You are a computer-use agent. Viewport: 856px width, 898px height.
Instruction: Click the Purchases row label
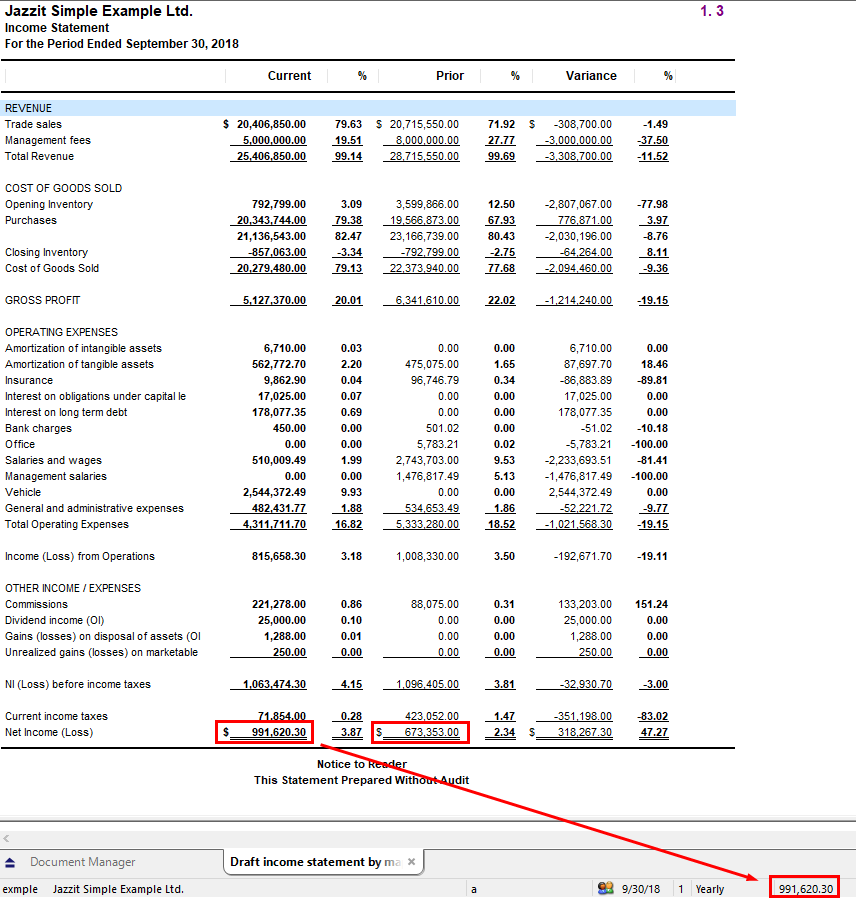31,220
